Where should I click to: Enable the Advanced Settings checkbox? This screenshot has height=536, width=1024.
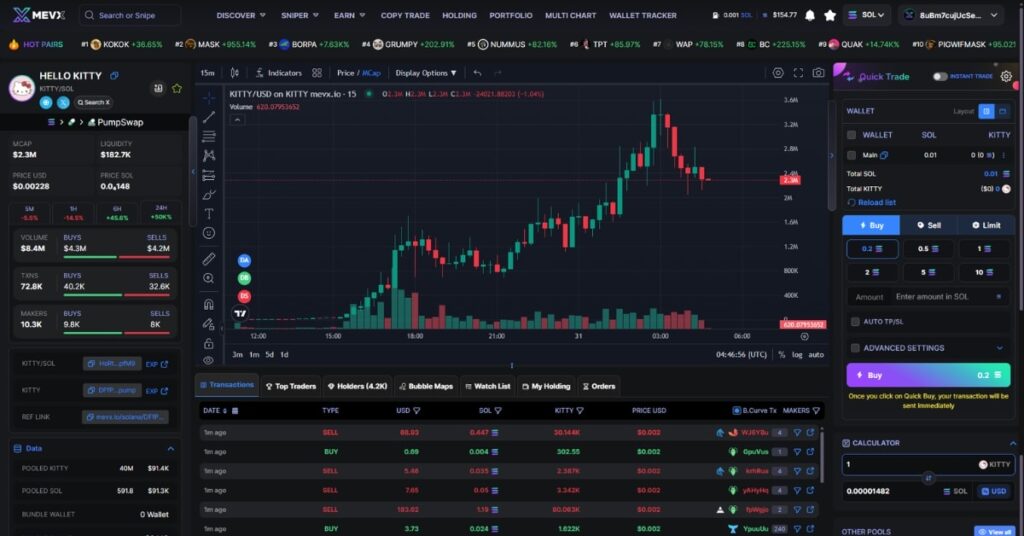[x=855, y=348]
